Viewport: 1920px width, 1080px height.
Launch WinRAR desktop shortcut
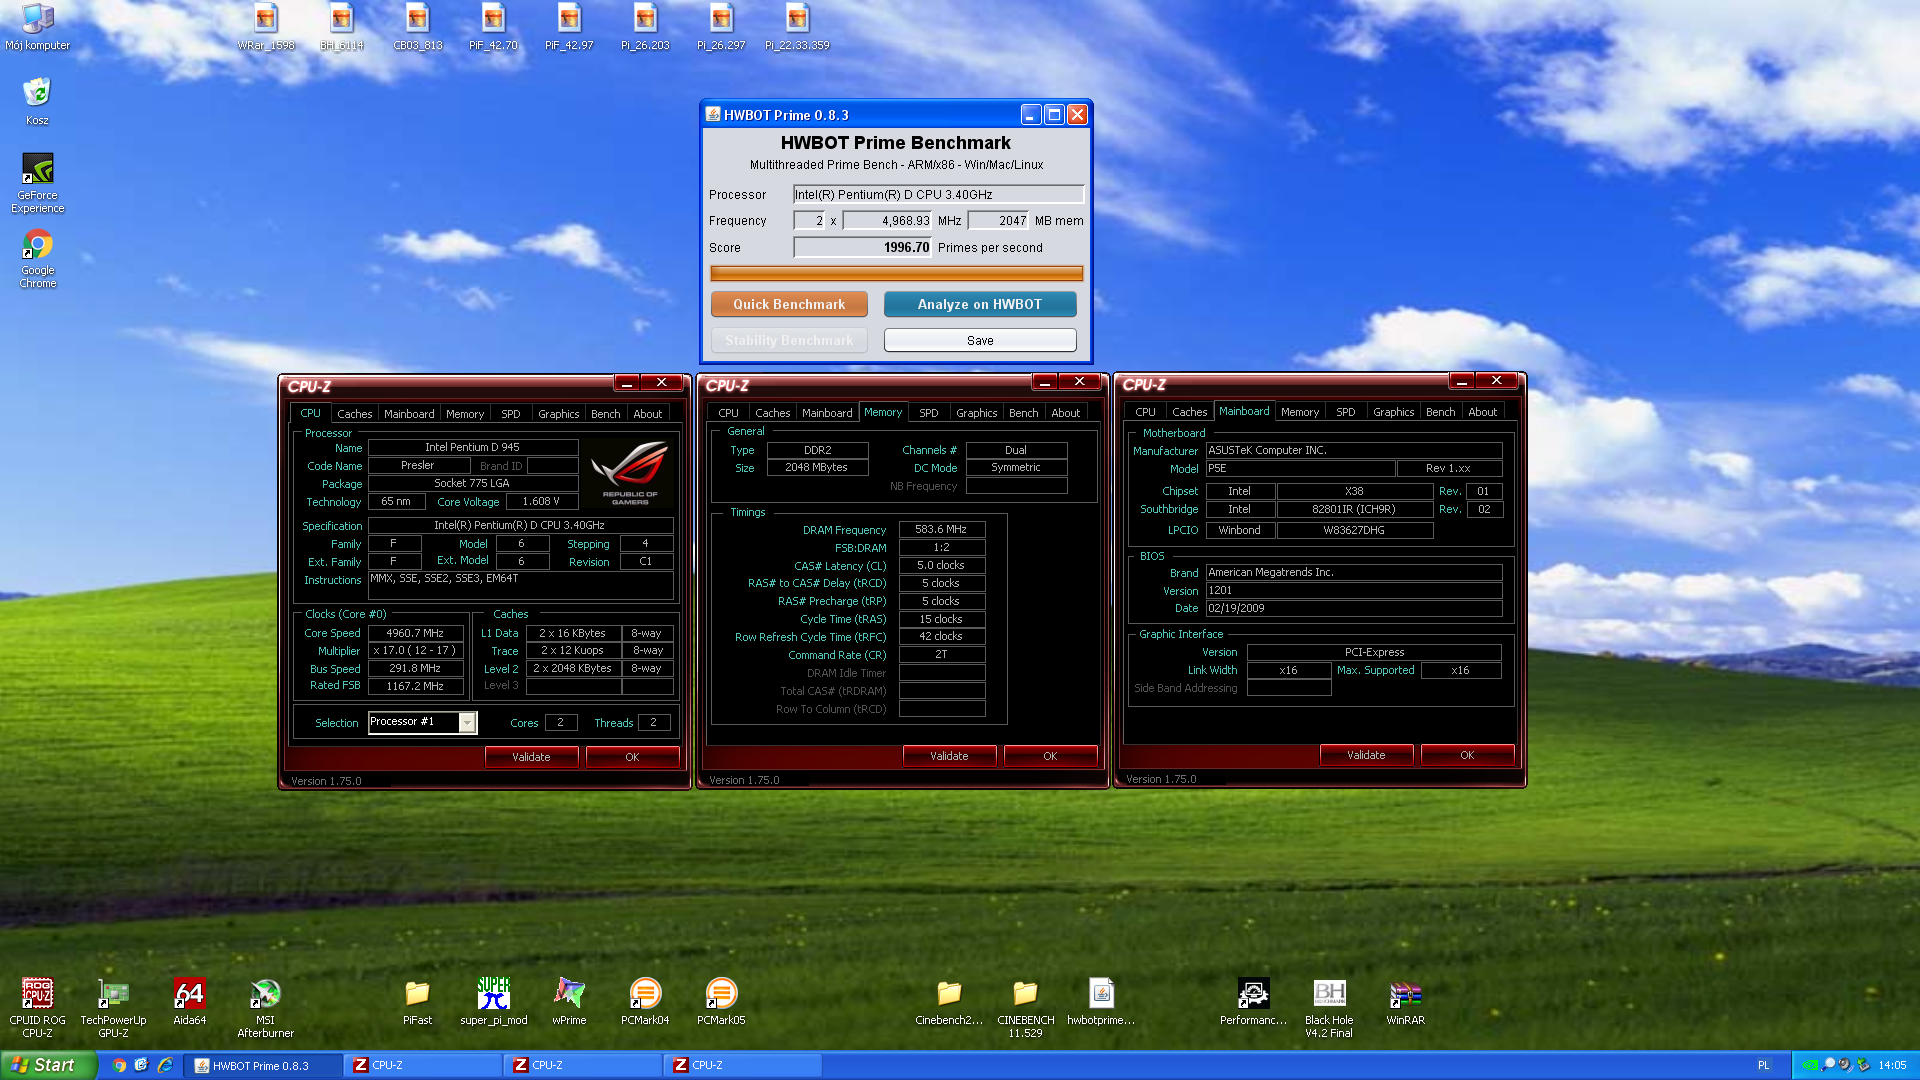[1405, 1002]
